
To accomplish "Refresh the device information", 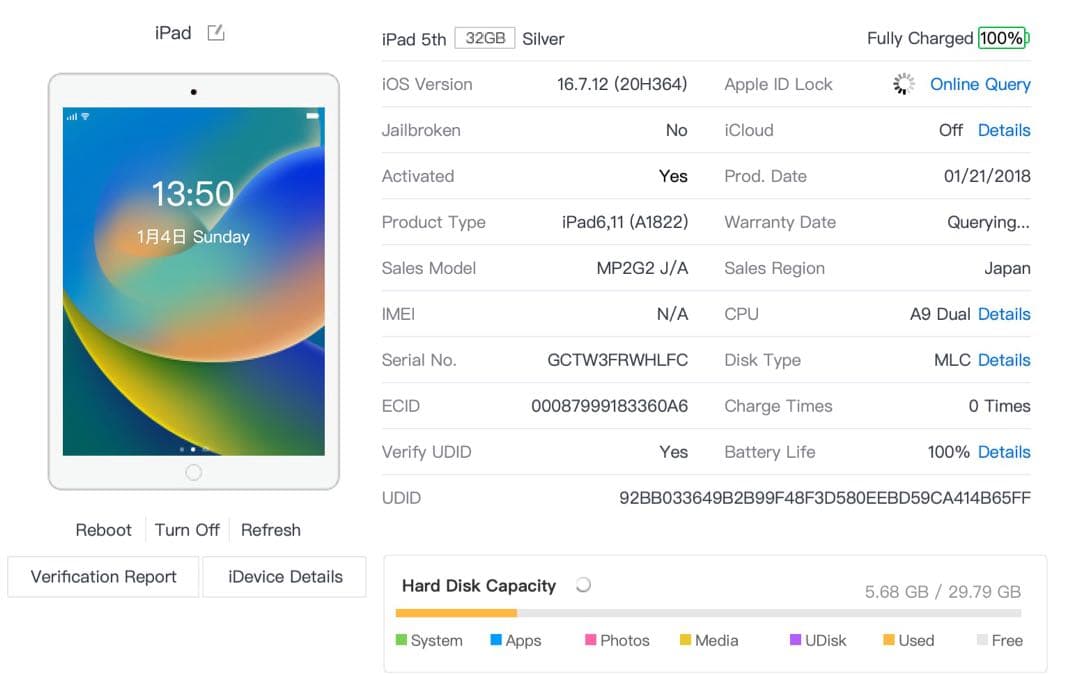I will [270, 530].
